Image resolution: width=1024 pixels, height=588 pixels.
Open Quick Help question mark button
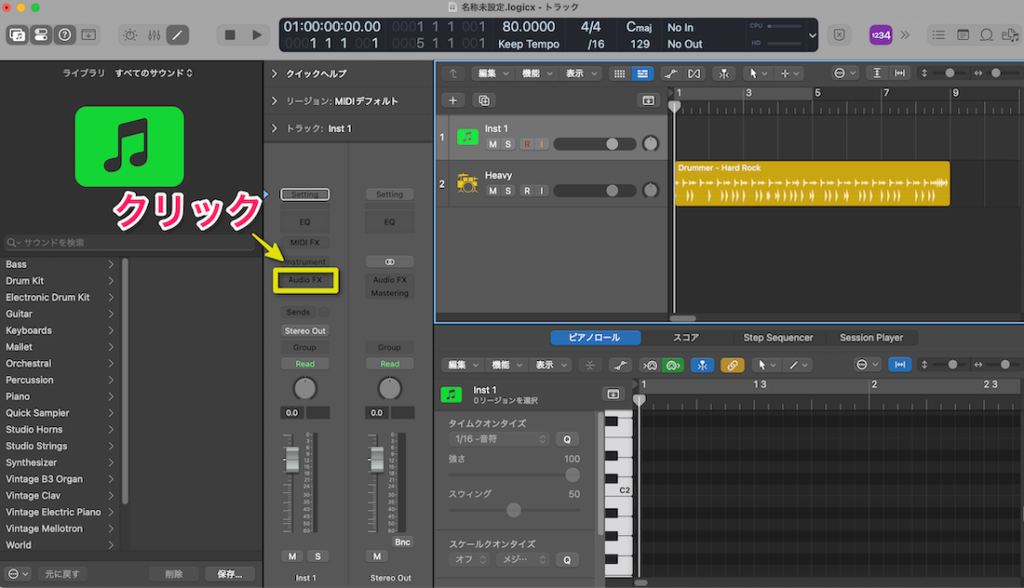click(65, 35)
